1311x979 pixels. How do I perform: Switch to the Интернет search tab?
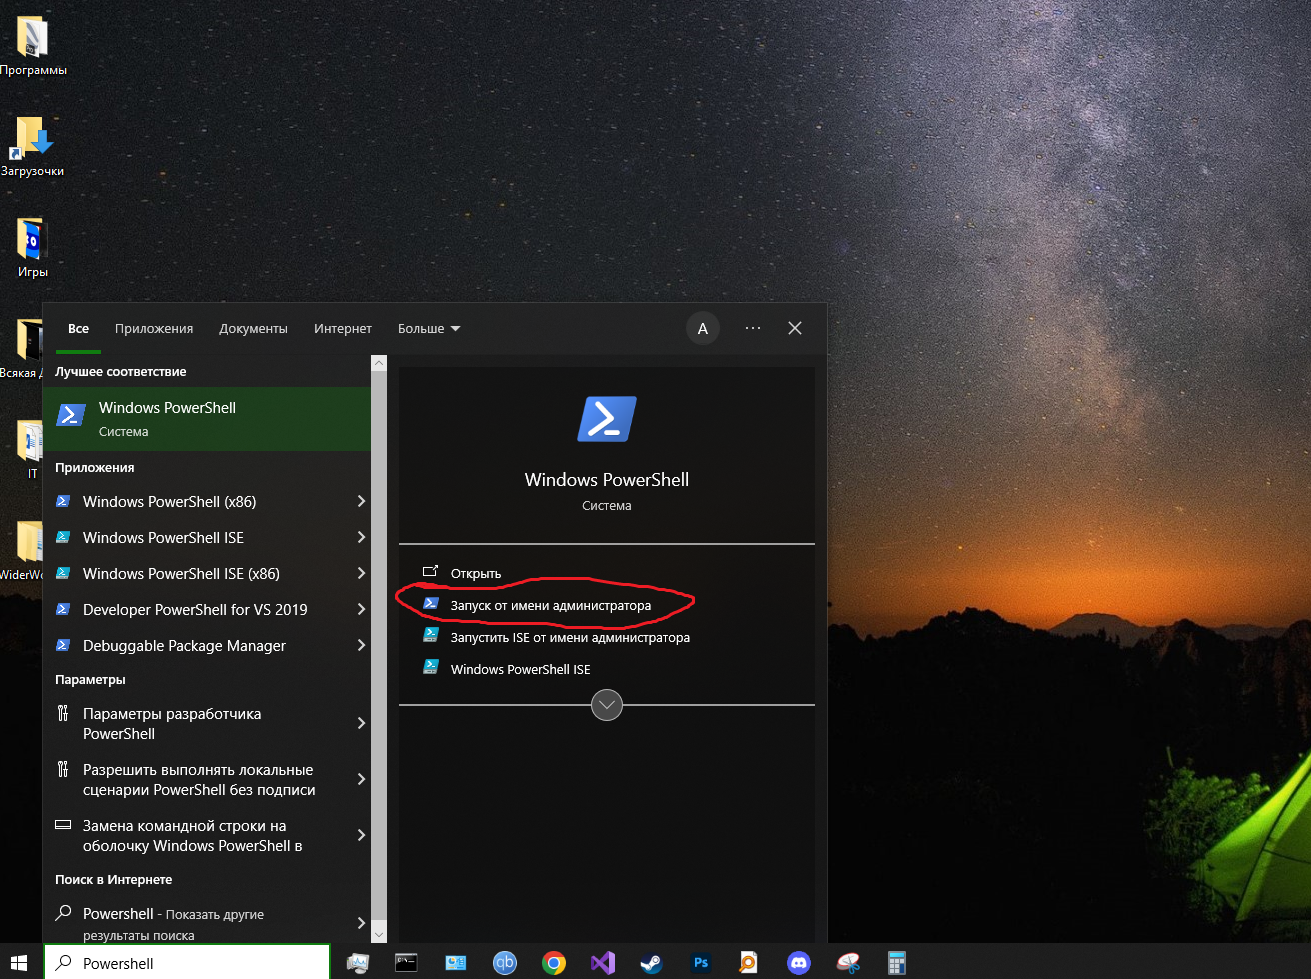tap(343, 328)
